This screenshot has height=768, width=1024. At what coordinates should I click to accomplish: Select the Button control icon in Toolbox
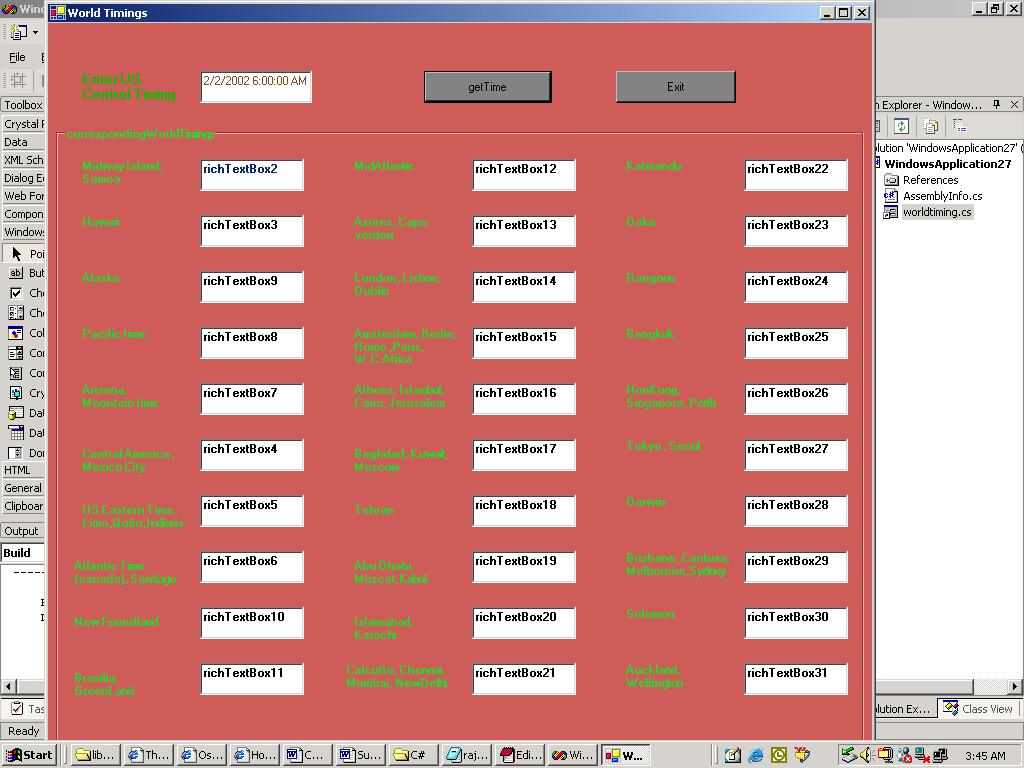[16, 273]
